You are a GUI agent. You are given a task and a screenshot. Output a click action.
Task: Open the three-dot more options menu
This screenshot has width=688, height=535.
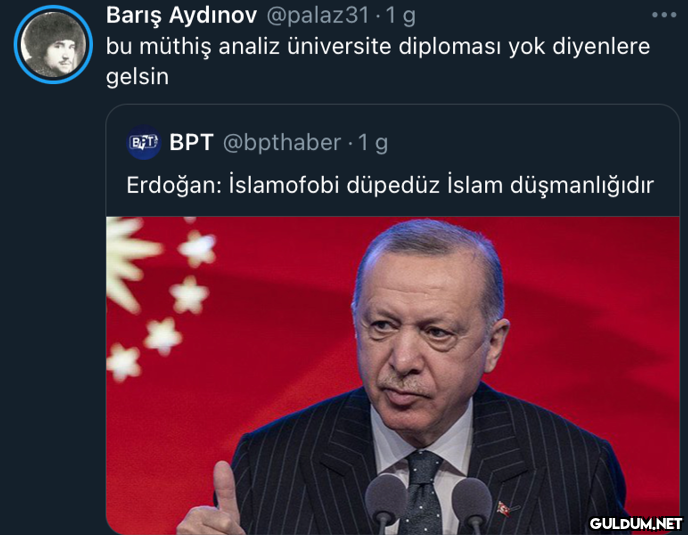tap(664, 15)
